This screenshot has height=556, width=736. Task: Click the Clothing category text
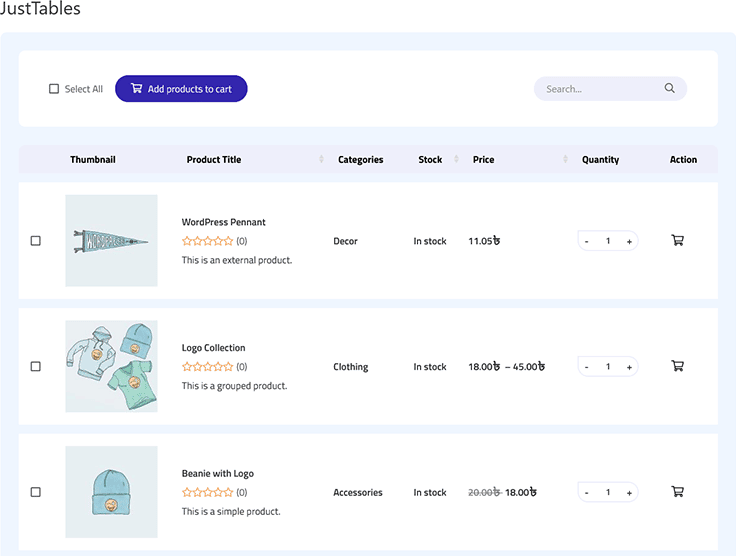pos(351,367)
